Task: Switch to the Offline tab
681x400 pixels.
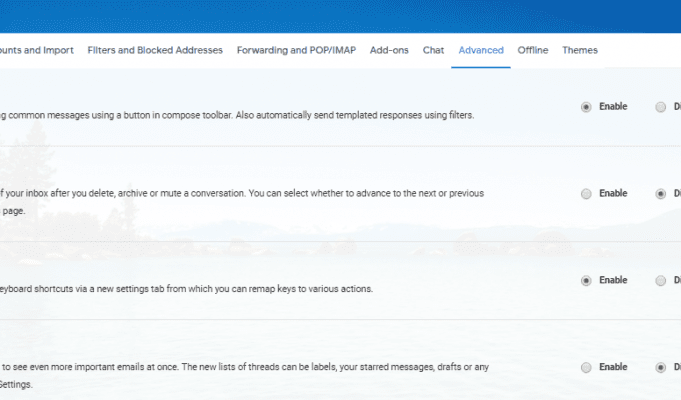Action: click(x=533, y=50)
